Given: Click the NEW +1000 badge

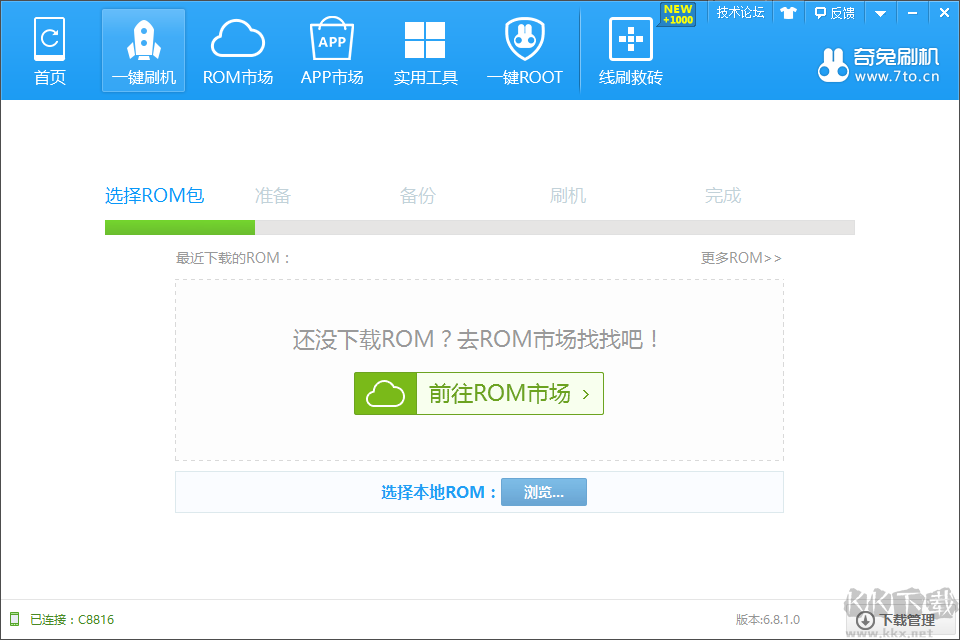Looking at the screenshot, I should 678,14.
